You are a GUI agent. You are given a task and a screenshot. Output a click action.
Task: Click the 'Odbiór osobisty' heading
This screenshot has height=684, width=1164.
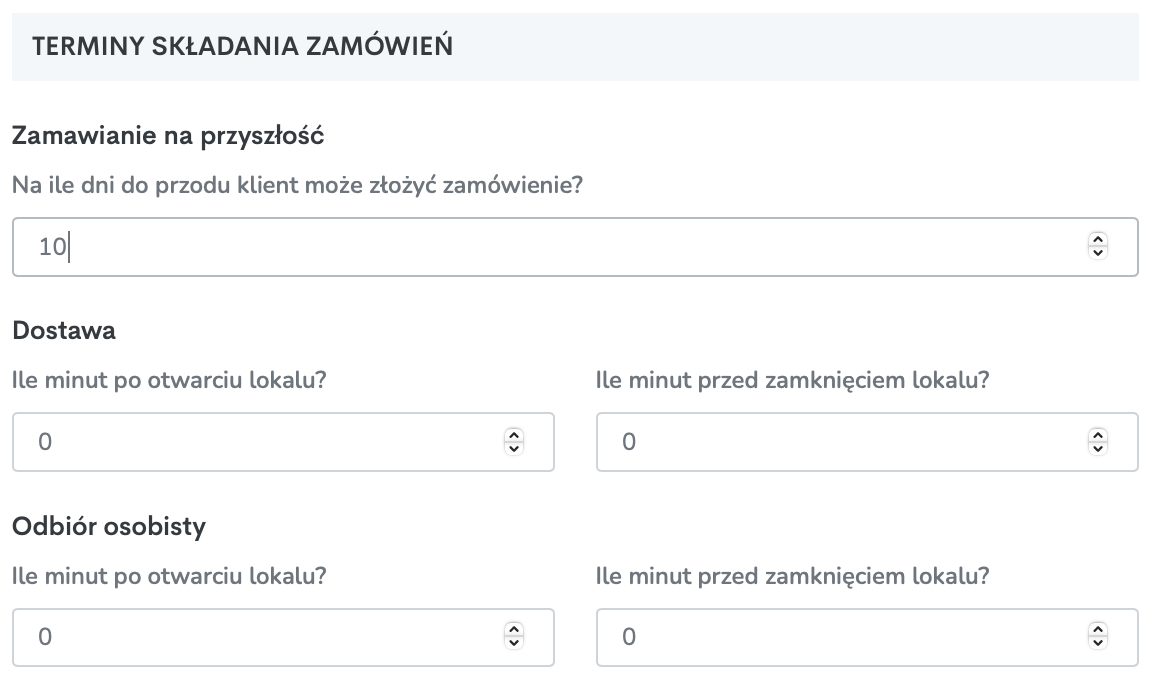point(109,527)
